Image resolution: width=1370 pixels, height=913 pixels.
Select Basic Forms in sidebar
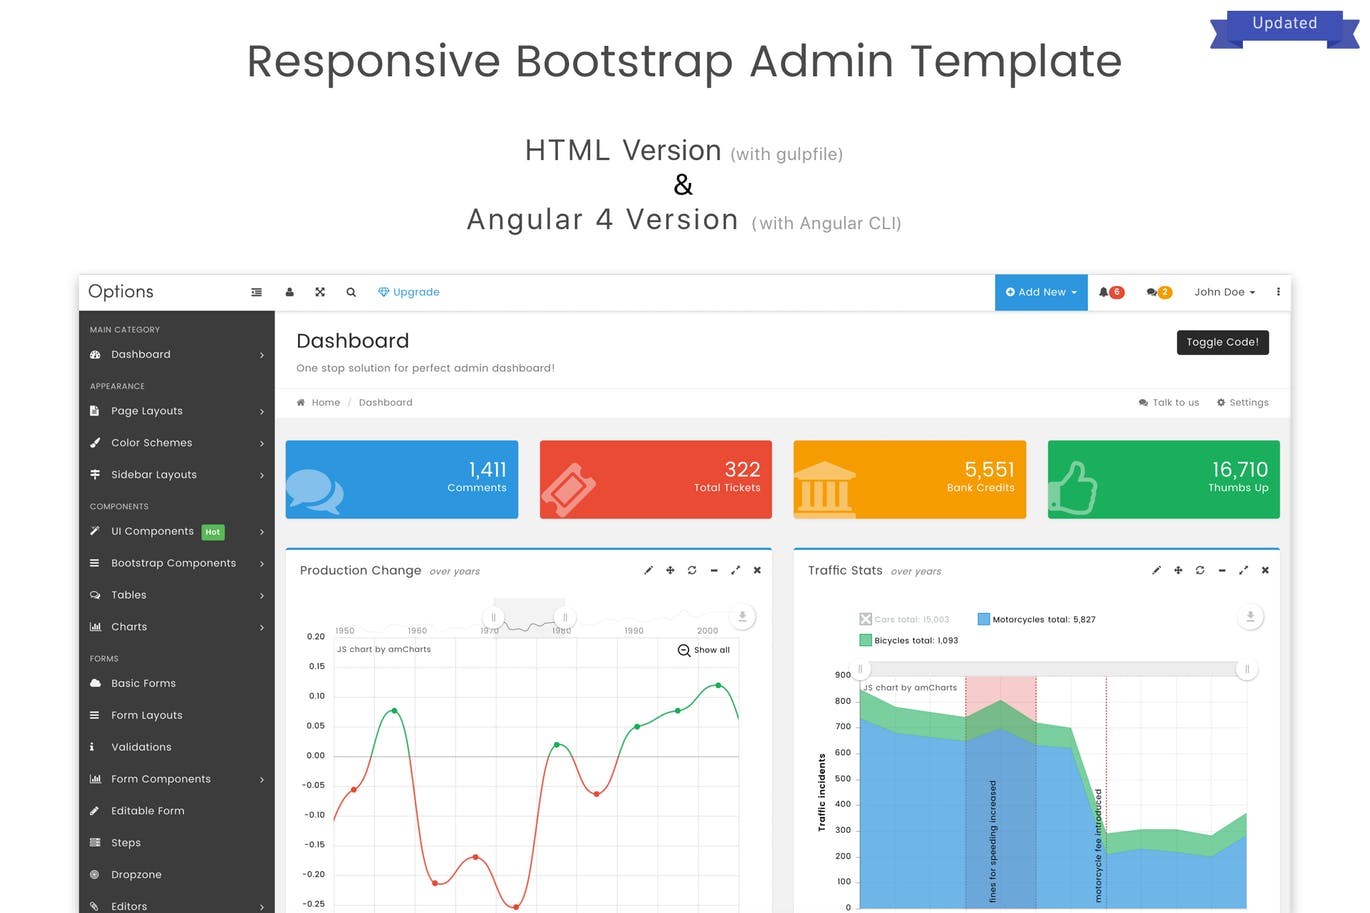[x=143, y=683]
